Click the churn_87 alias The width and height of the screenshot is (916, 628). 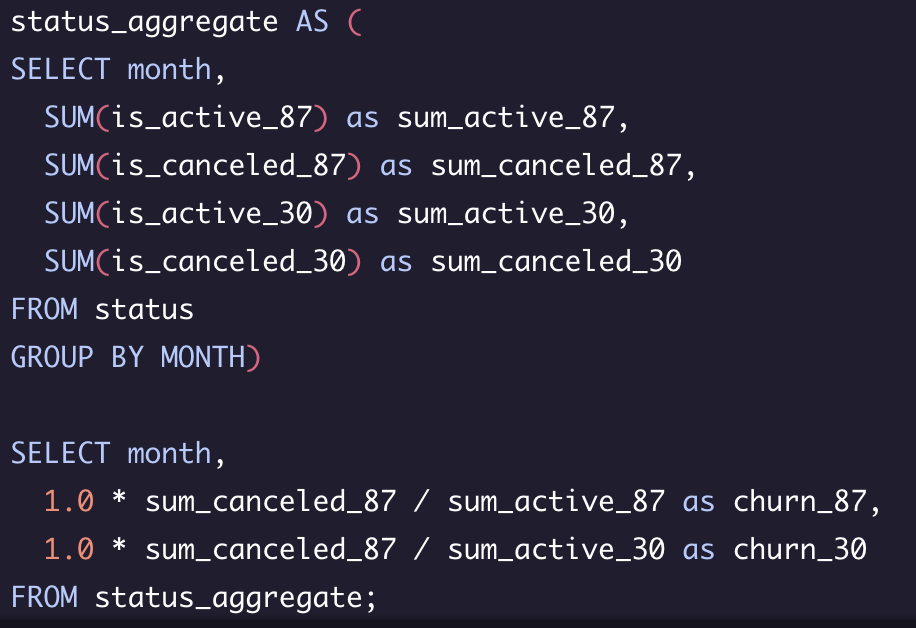click(x=800, y=501)
